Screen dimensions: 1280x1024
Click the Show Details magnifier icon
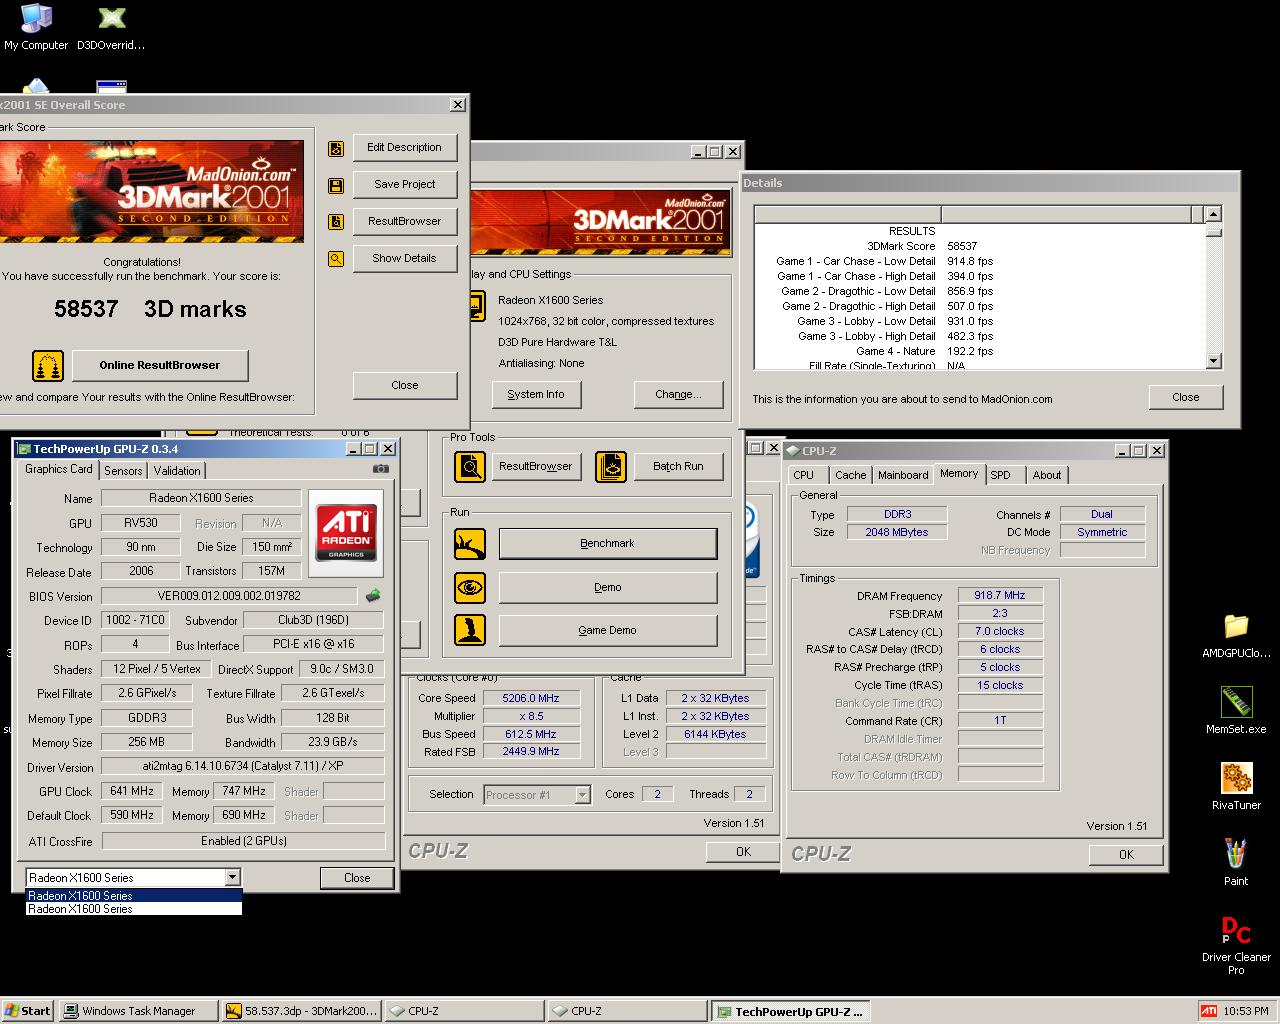click(x=336, y=259)
